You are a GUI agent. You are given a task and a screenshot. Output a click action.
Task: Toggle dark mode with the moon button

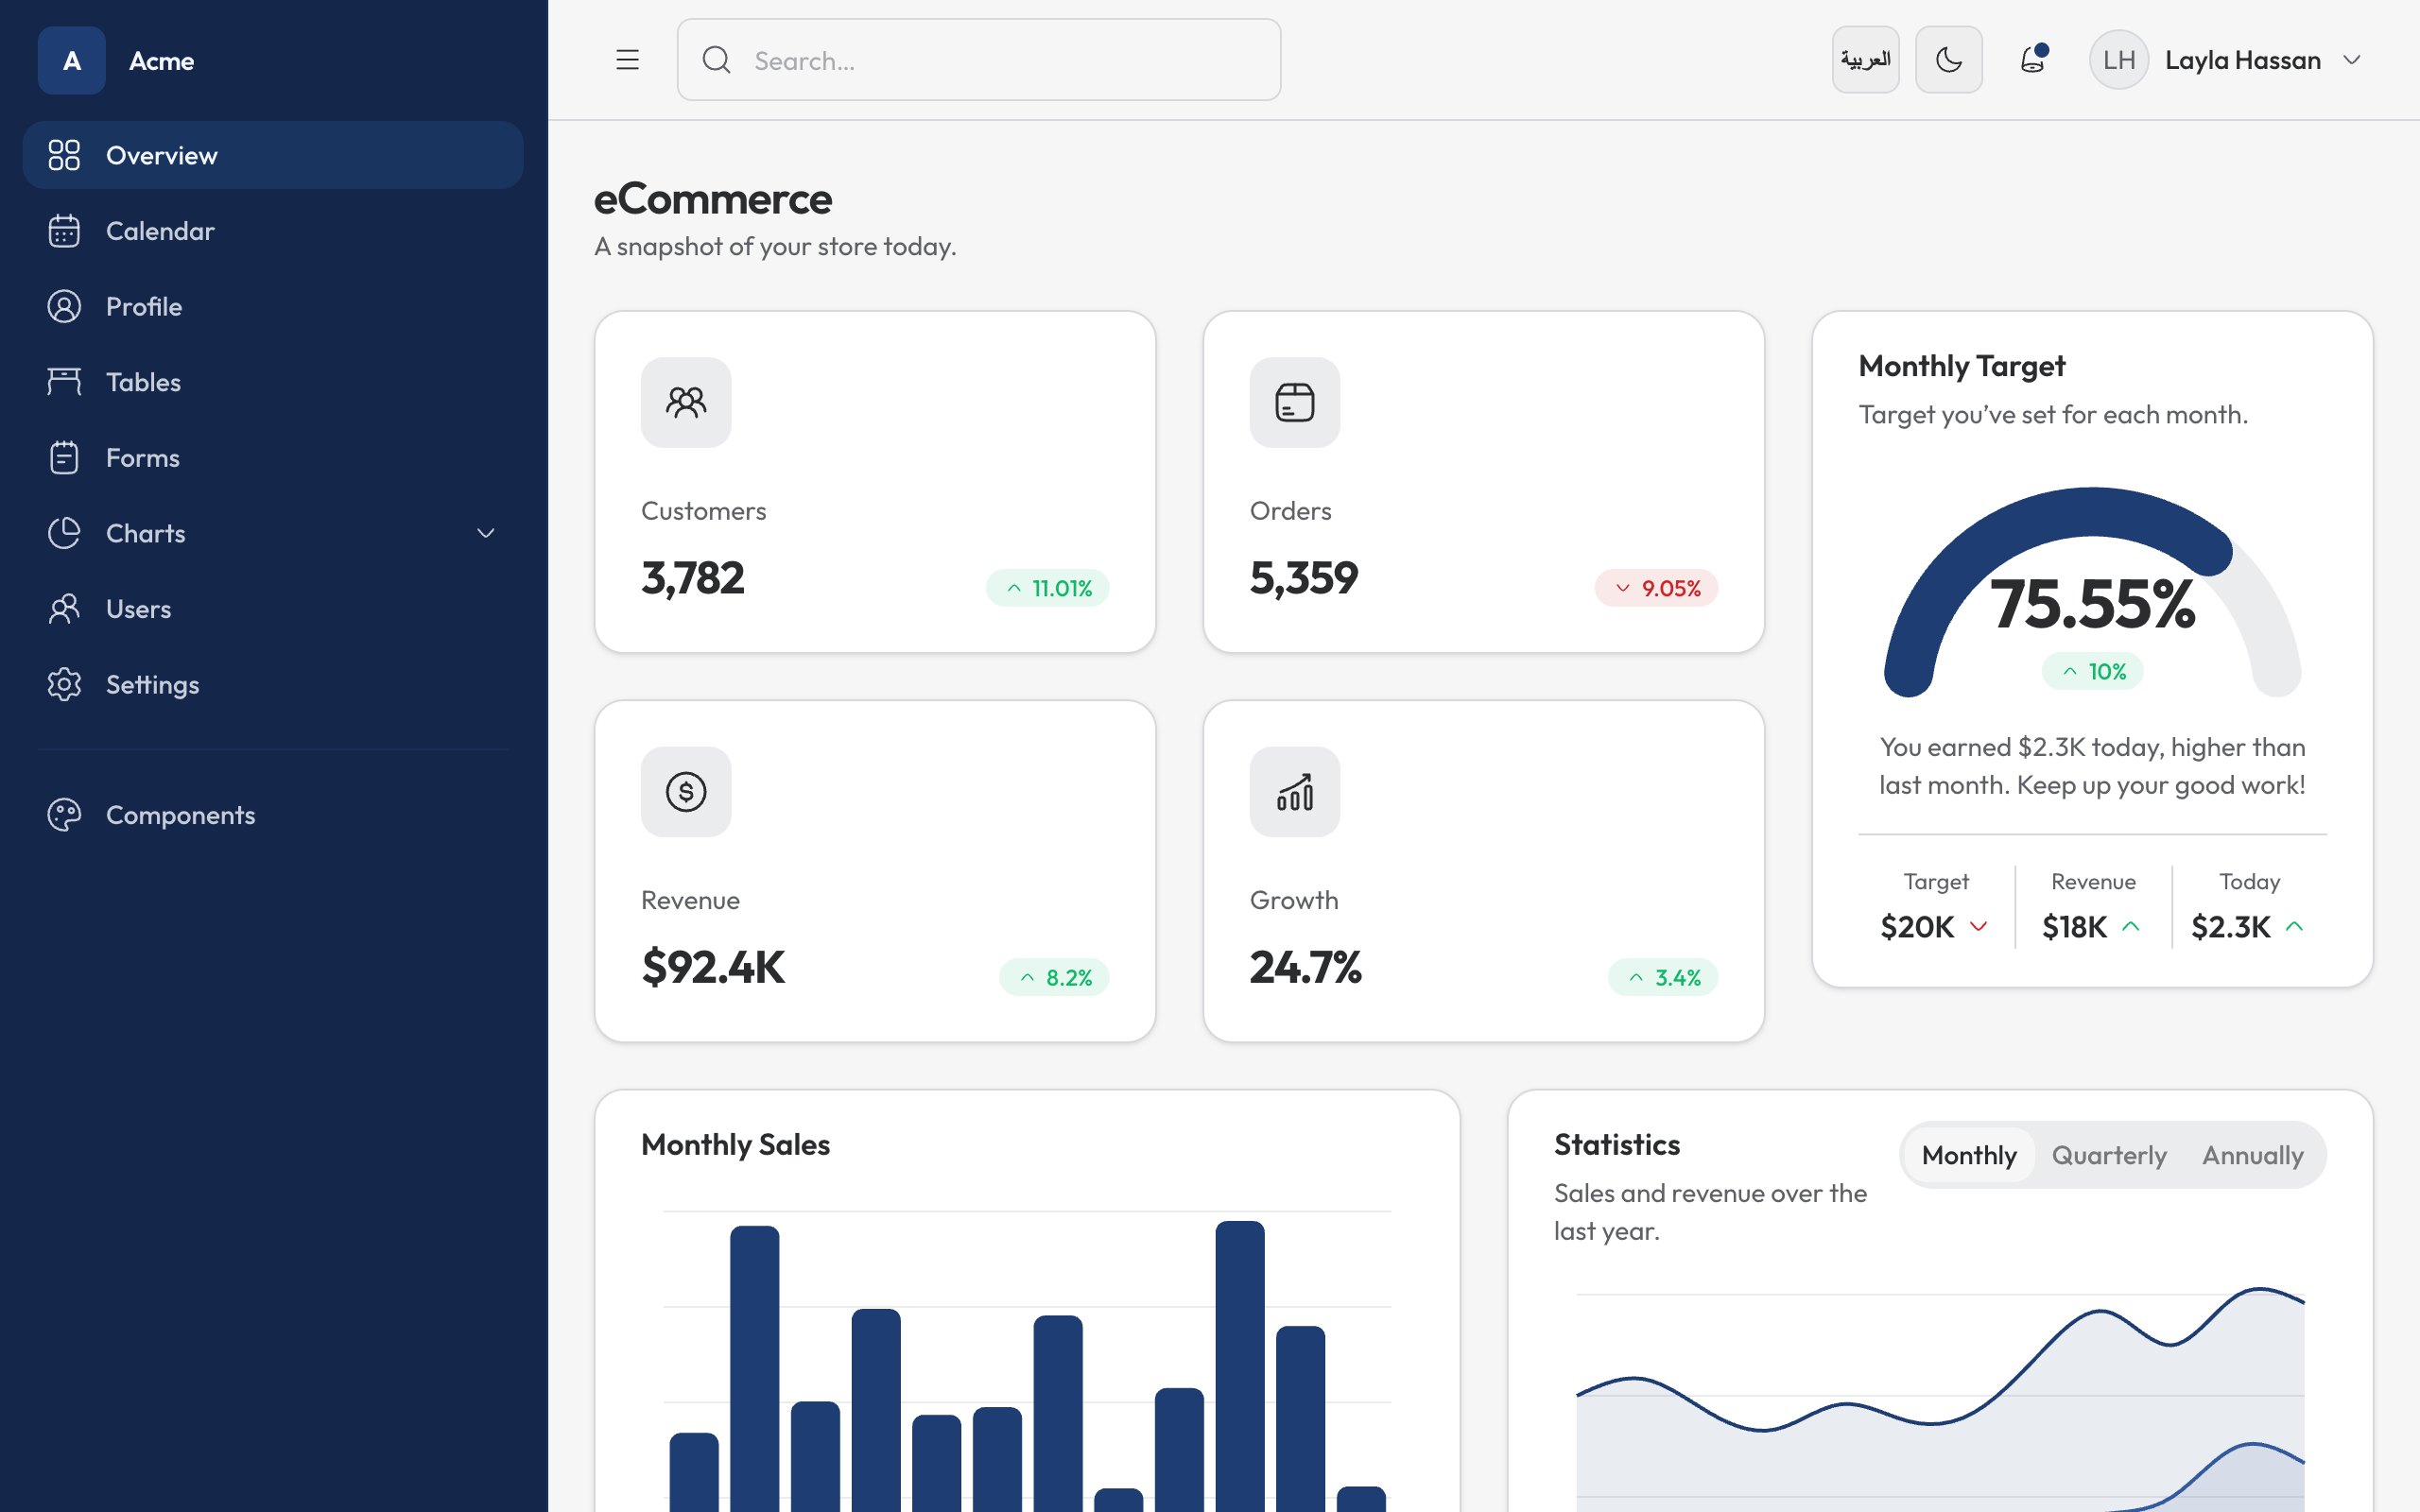[x=1949, y=60]
